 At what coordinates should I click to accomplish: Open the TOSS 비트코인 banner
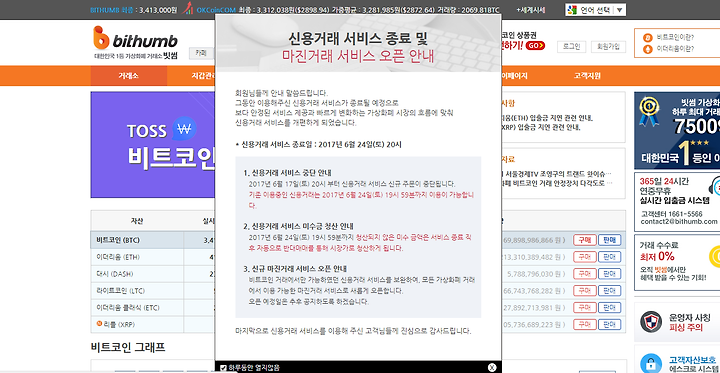153,145
